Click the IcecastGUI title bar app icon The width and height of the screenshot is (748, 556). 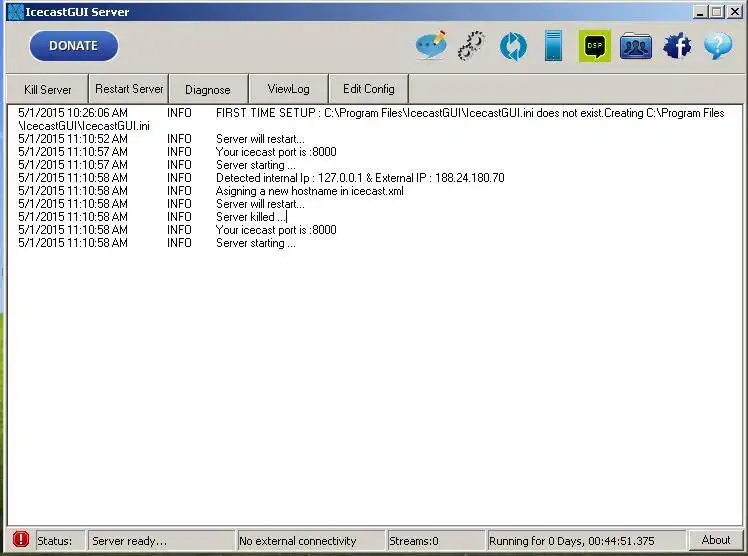click(15, 12)
